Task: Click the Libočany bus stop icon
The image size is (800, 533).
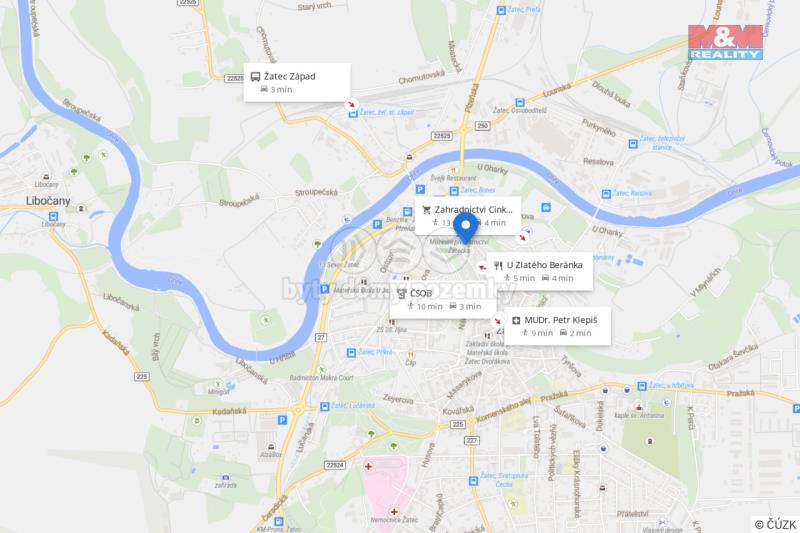Action: coord(53,216)
